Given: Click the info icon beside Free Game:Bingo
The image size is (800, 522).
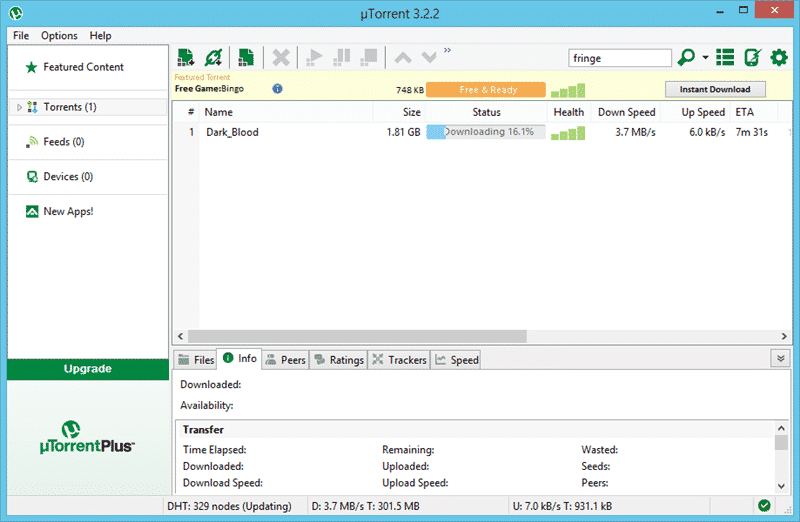Looking at the screenshot, I should (x=277, y=89).
